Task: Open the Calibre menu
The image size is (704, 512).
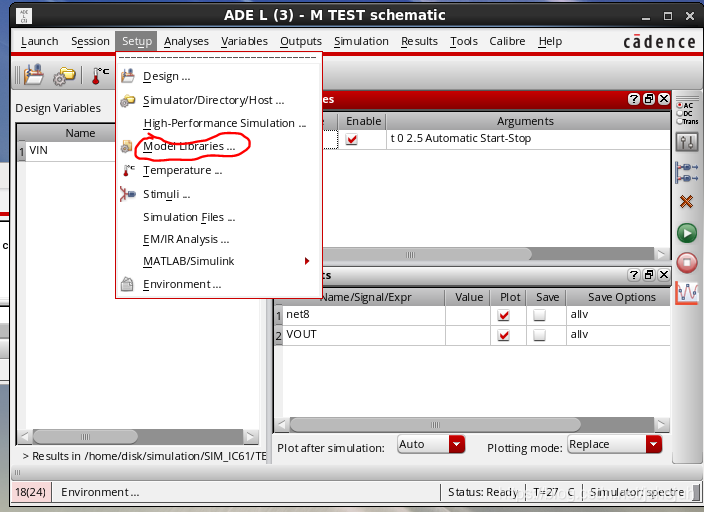Action: [x=507, y=41]
